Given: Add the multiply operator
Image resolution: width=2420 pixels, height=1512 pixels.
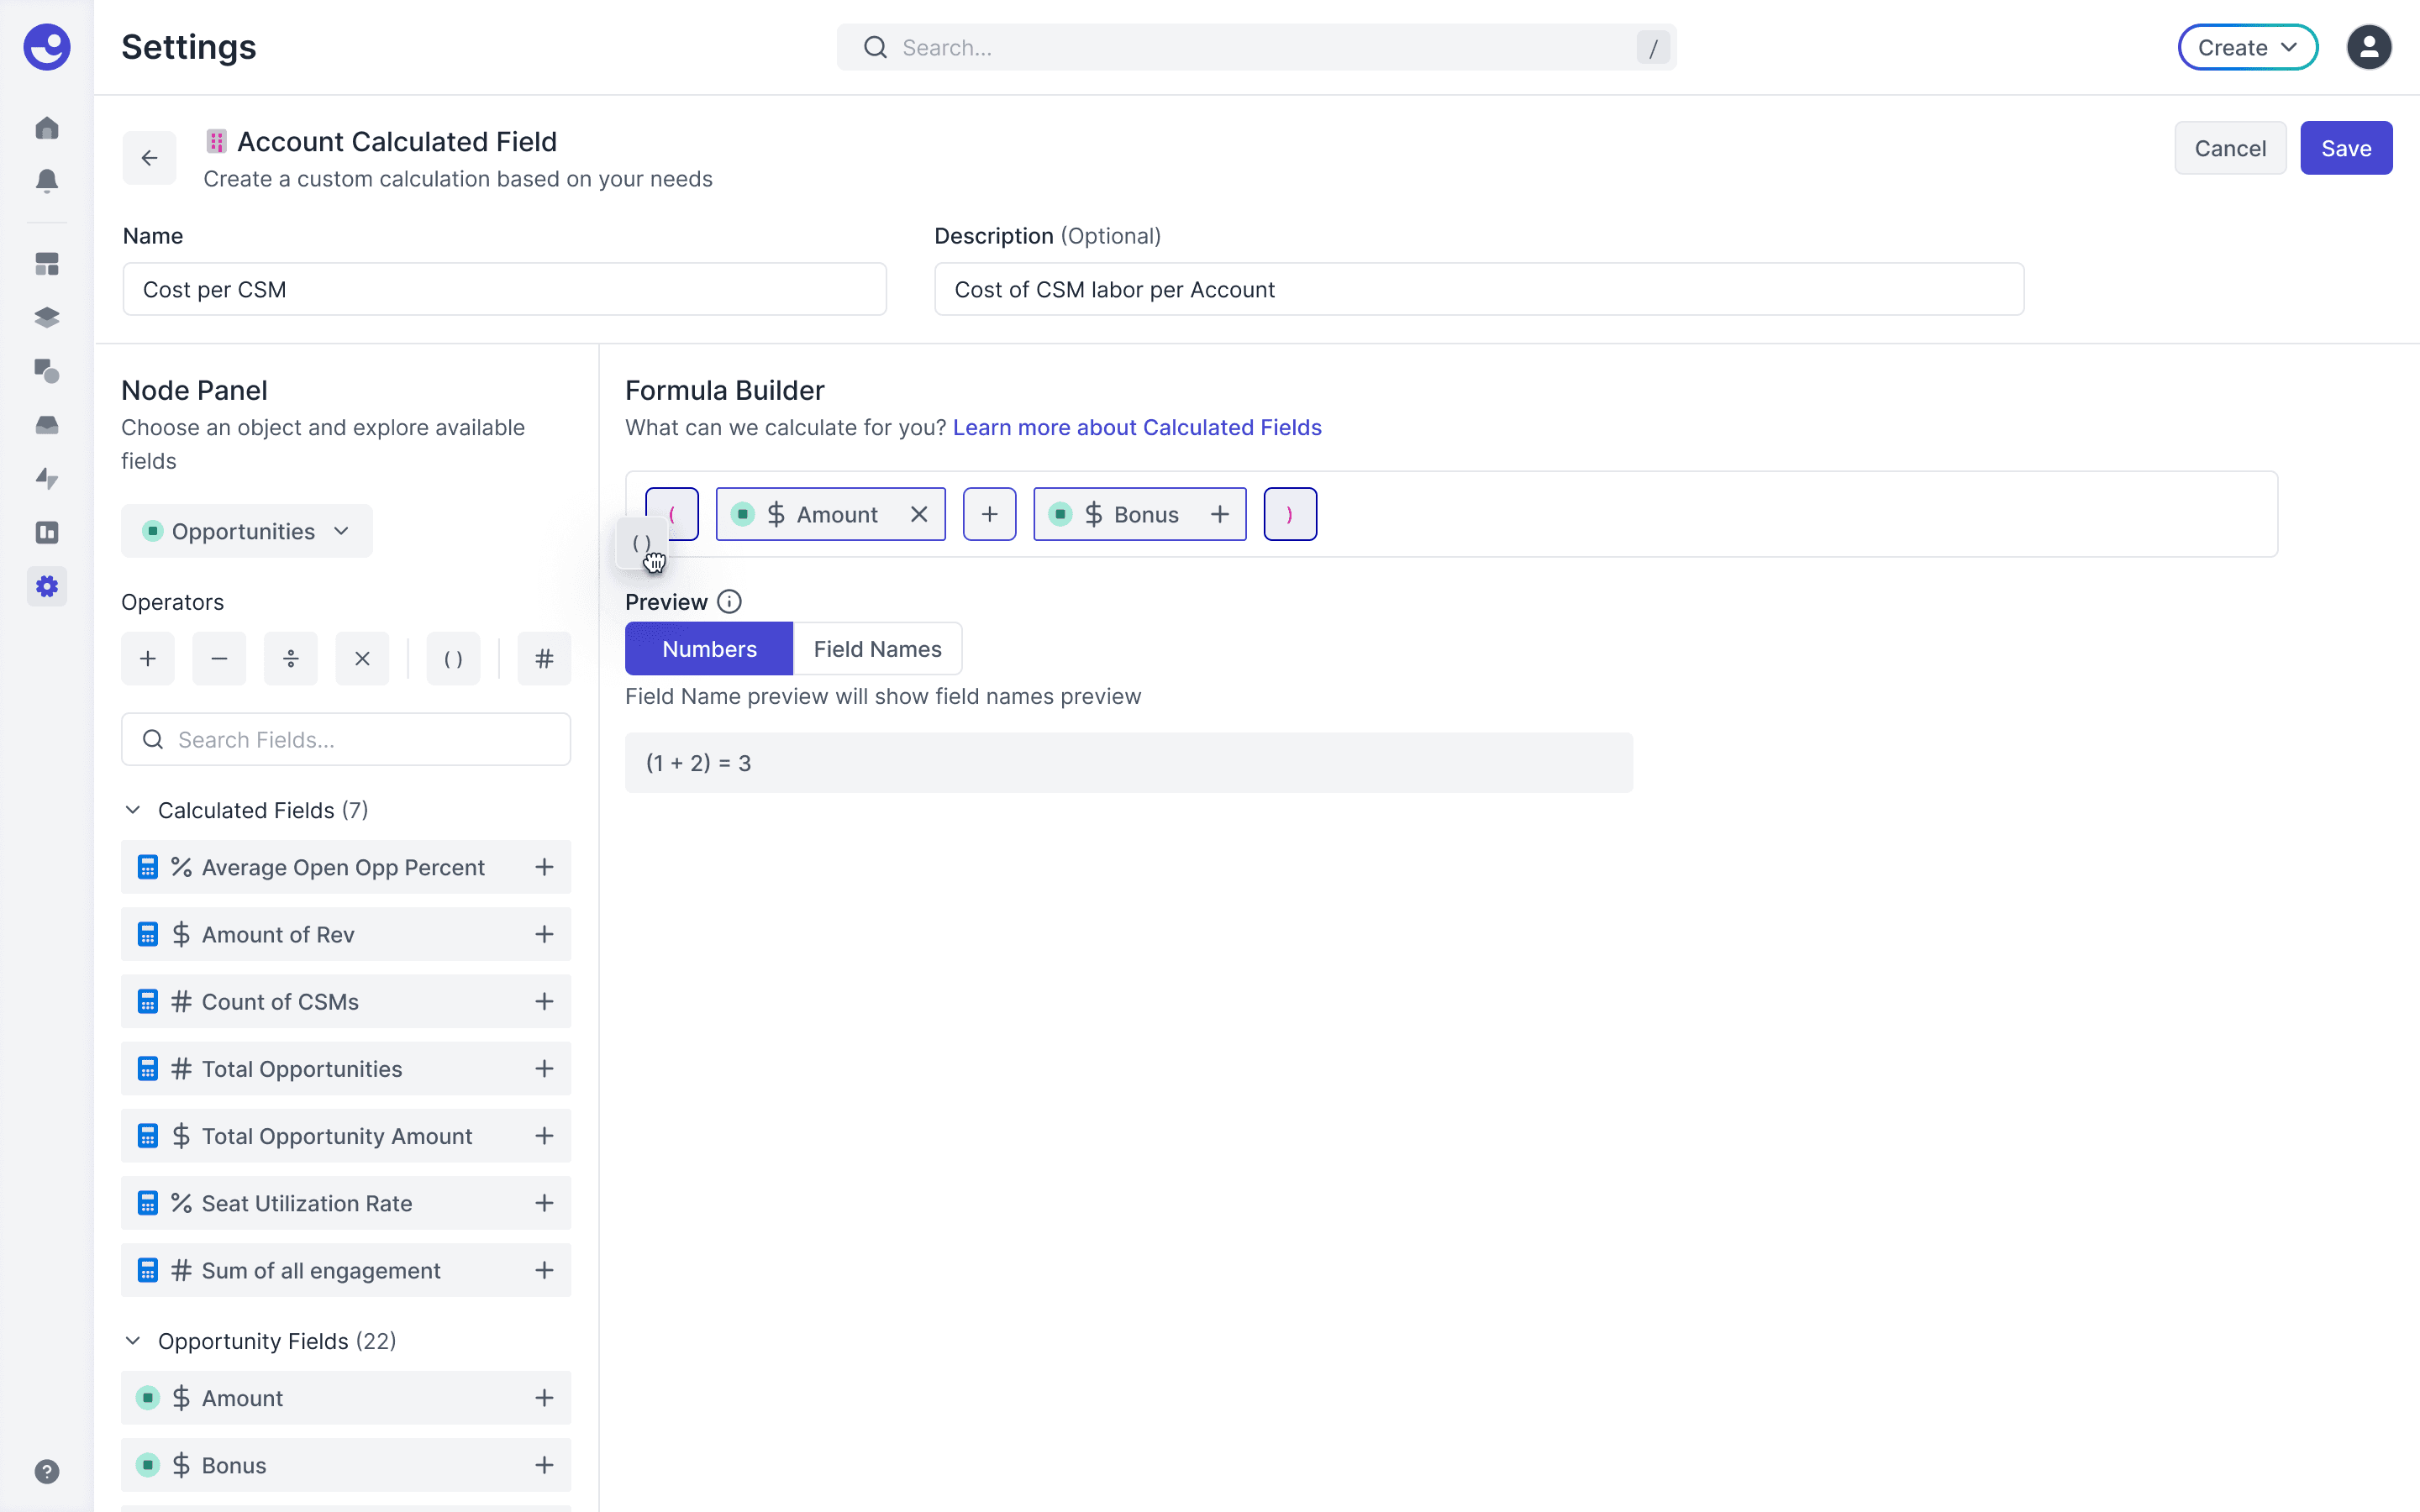Looking at the screenshot, I should tap(362, 659).
